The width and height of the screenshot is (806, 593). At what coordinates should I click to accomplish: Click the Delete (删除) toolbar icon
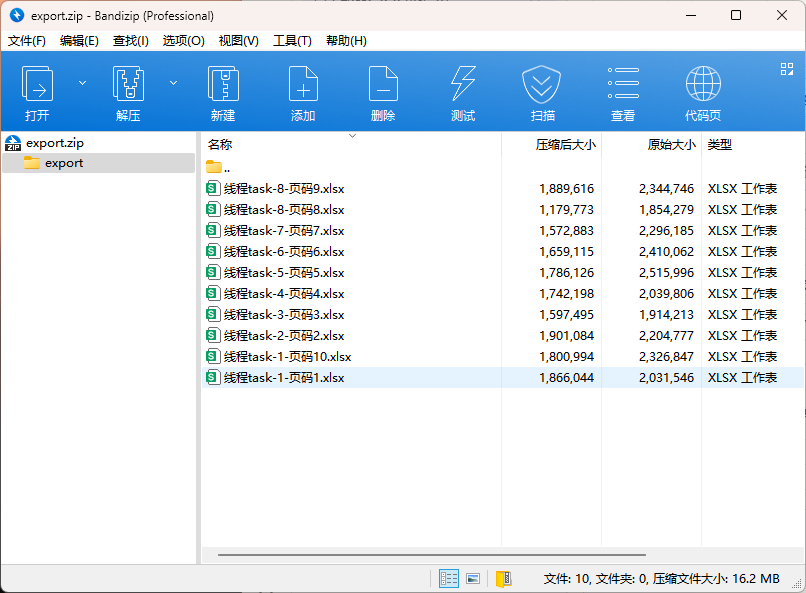coord(383,85)
